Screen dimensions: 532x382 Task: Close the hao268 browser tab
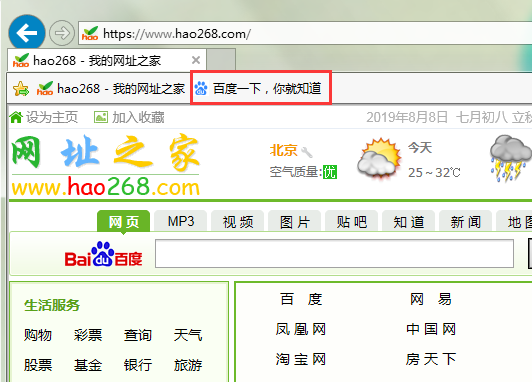[196, 60]
